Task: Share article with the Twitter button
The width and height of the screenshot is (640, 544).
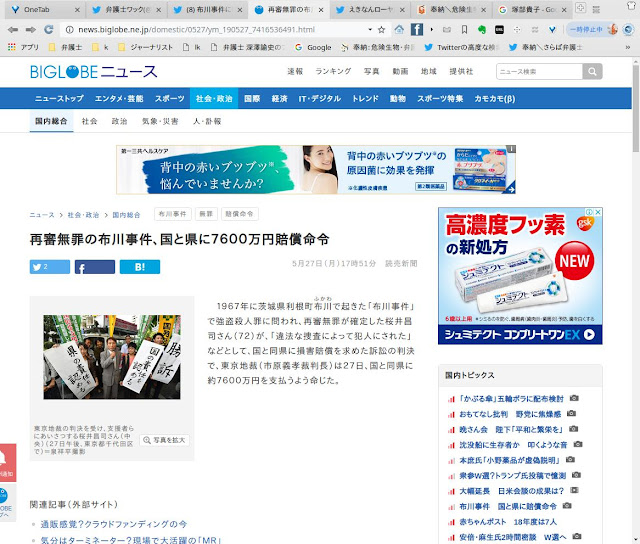Action: (x=50, y=267)
